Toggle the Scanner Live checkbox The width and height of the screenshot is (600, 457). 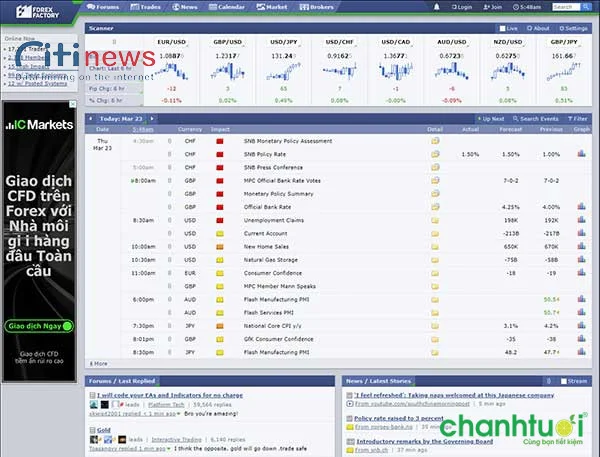(x=502, y=28)
